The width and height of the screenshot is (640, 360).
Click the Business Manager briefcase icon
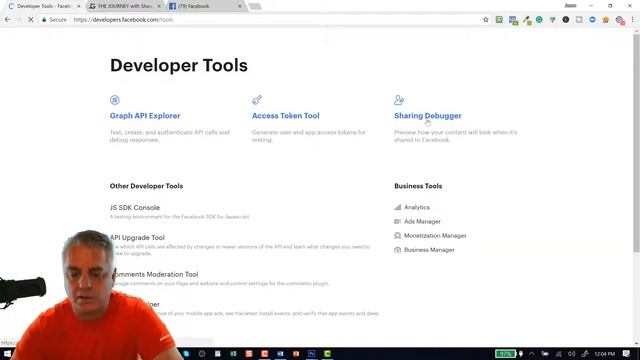click(398, 250)
